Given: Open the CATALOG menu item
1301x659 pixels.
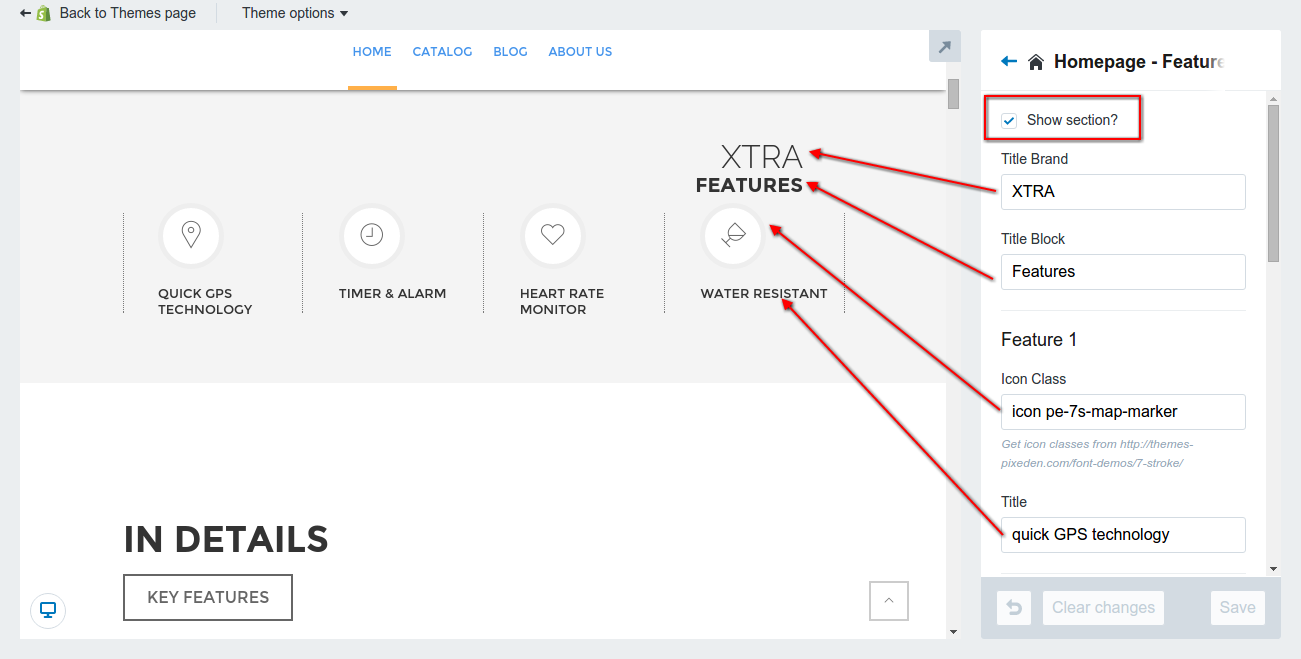Looking at the screenshot, I should pos(442,52).
